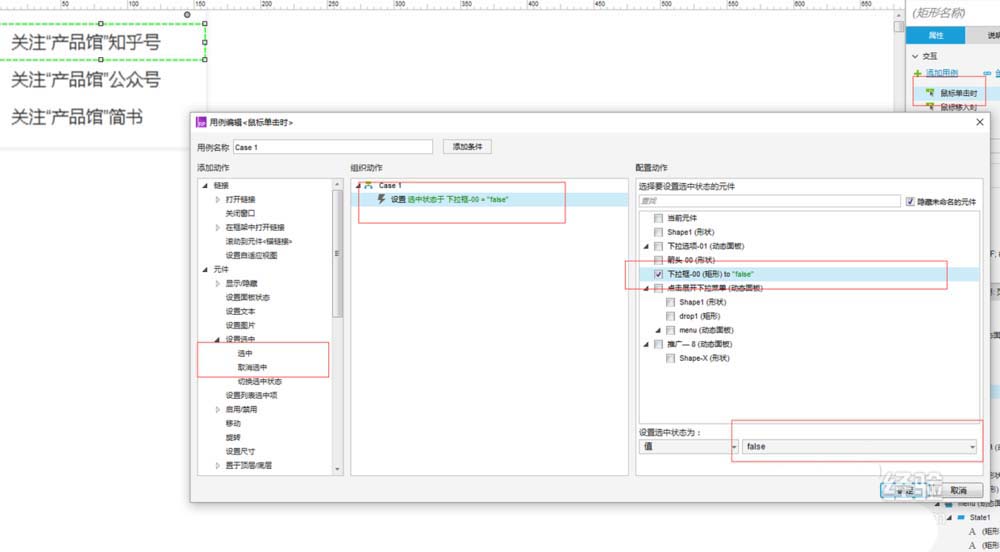Select the 取消选中 action

pyautogui.click(x=253, y=367)
